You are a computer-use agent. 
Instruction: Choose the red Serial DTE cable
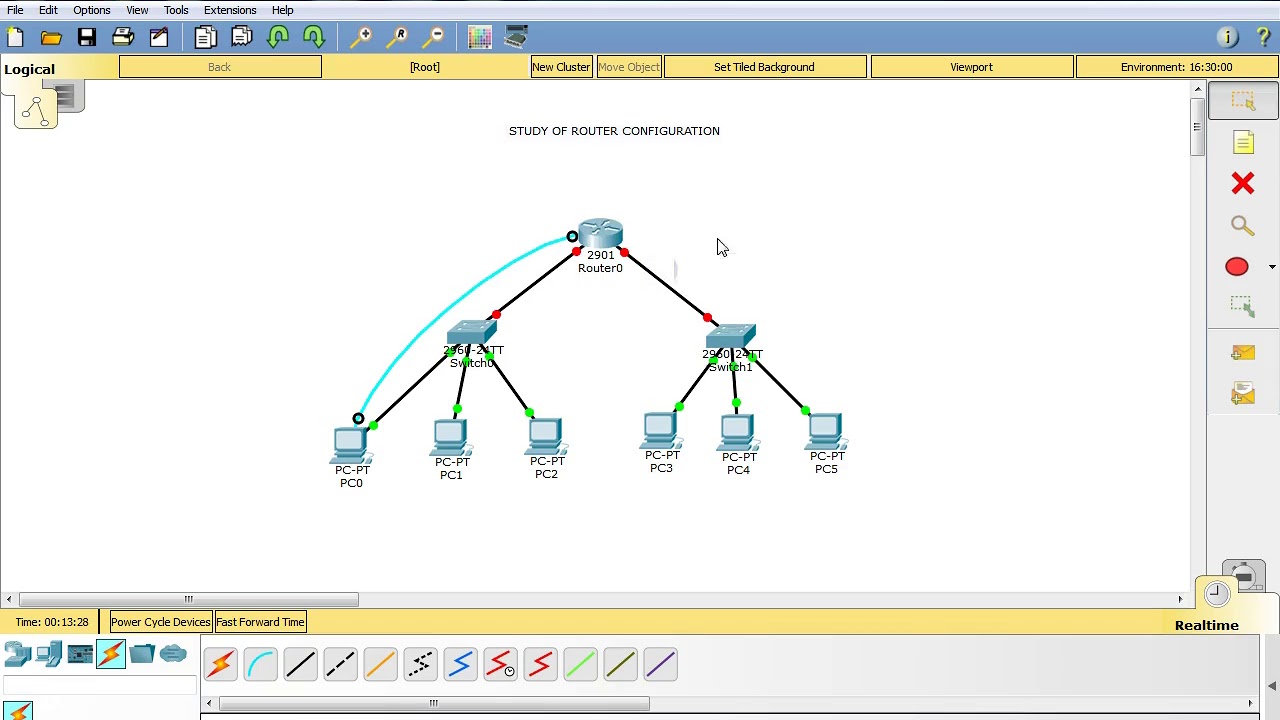click(540, 665)
